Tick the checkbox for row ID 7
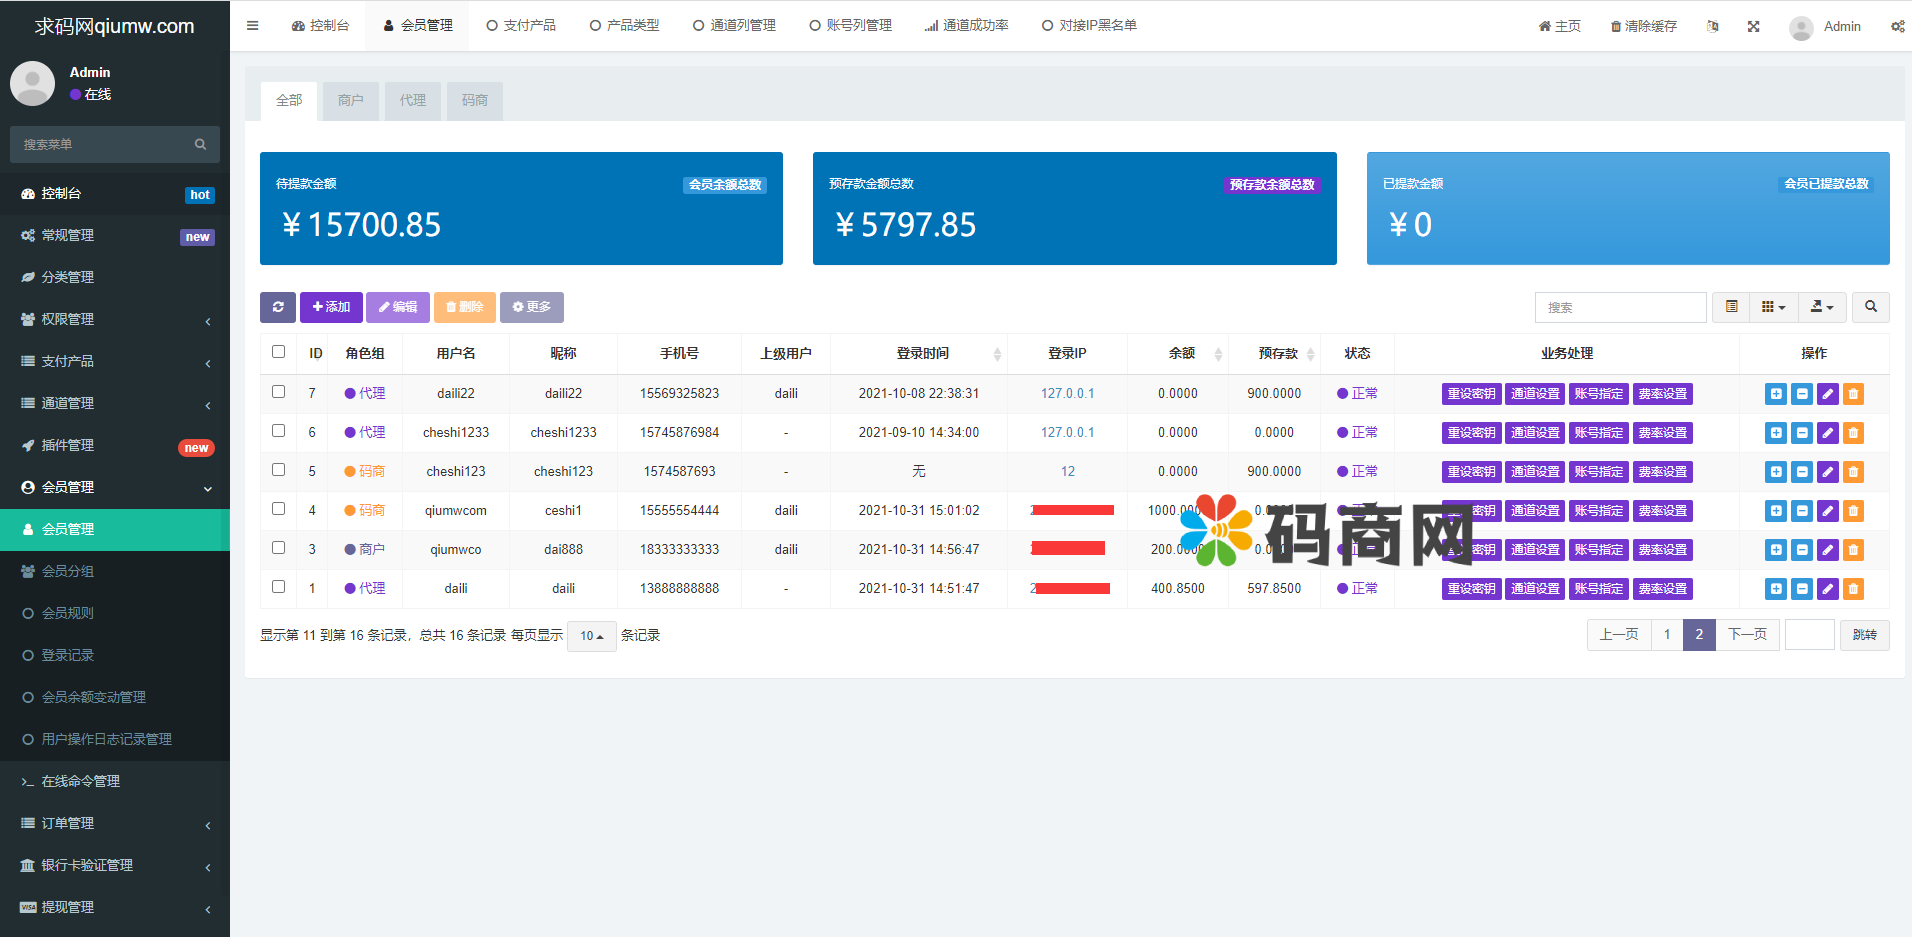 [x=278, y=392]
